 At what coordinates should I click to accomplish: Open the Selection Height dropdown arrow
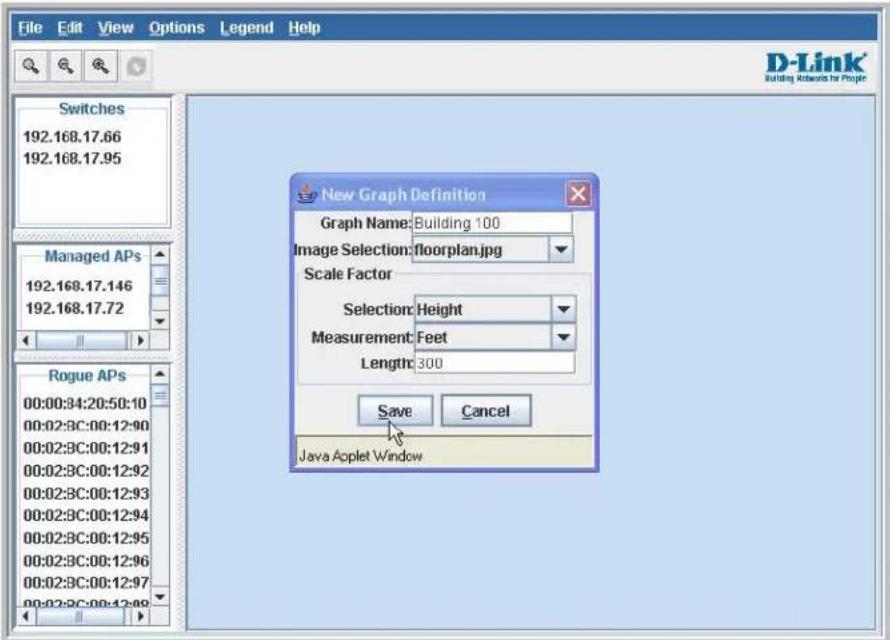coord(563,309)
